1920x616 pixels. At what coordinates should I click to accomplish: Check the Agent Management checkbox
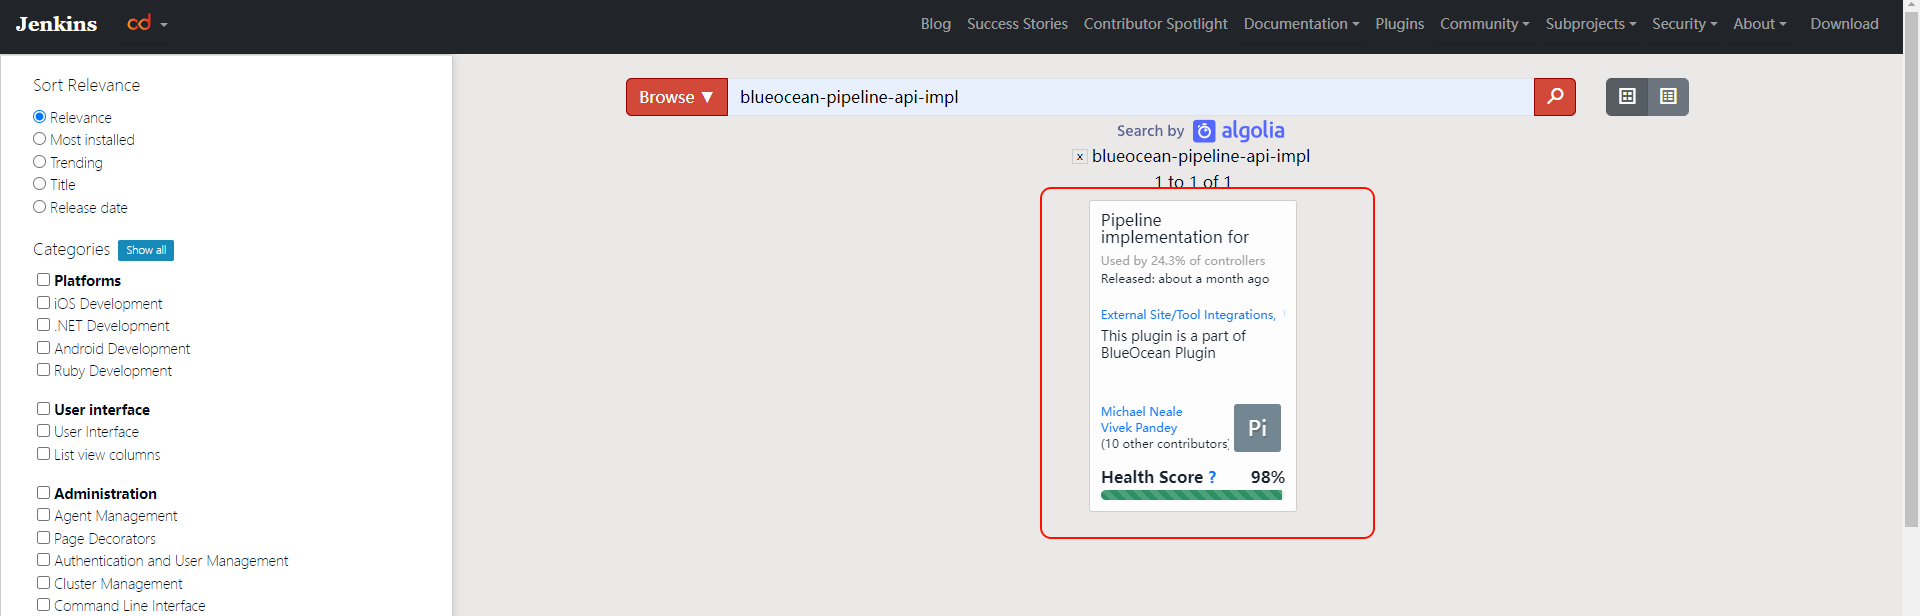tap(44, 515)
